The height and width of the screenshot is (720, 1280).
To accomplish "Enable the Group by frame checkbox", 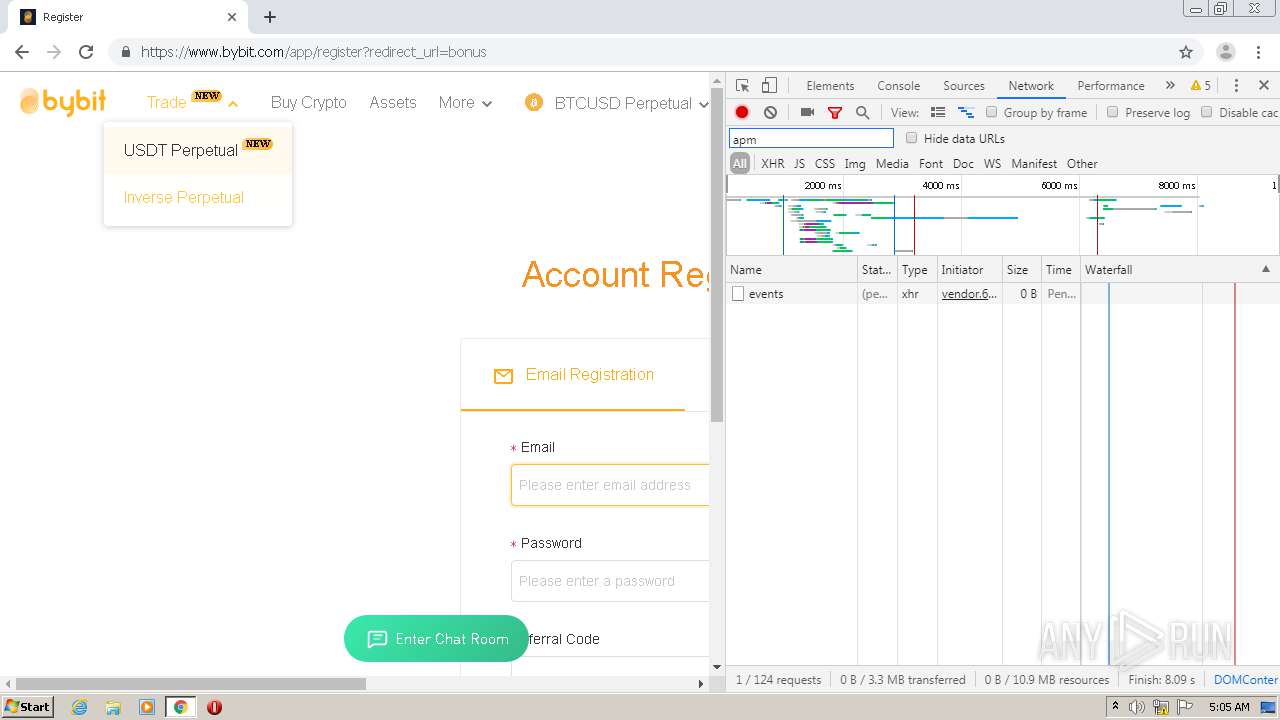I will point(992,112).
